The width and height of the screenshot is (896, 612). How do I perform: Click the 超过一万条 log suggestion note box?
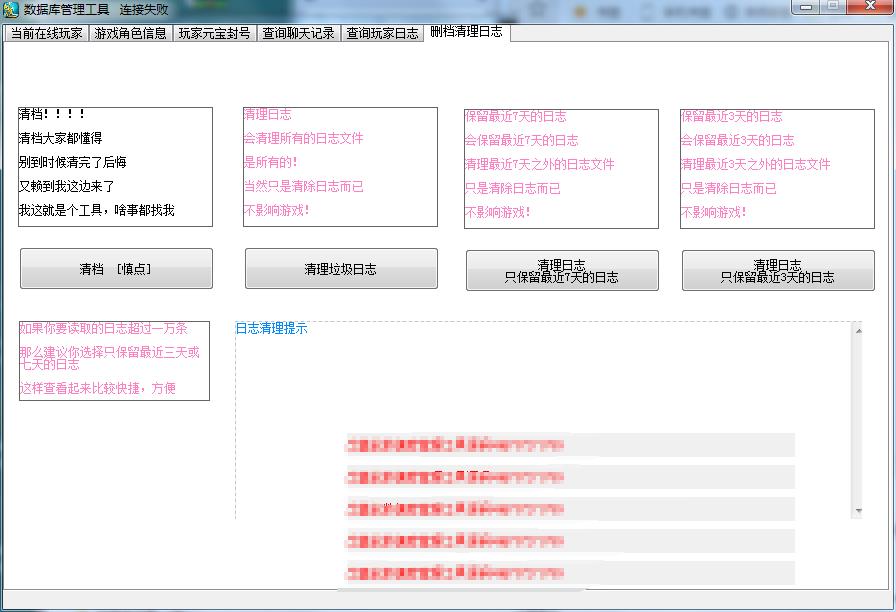pos(114,361)
